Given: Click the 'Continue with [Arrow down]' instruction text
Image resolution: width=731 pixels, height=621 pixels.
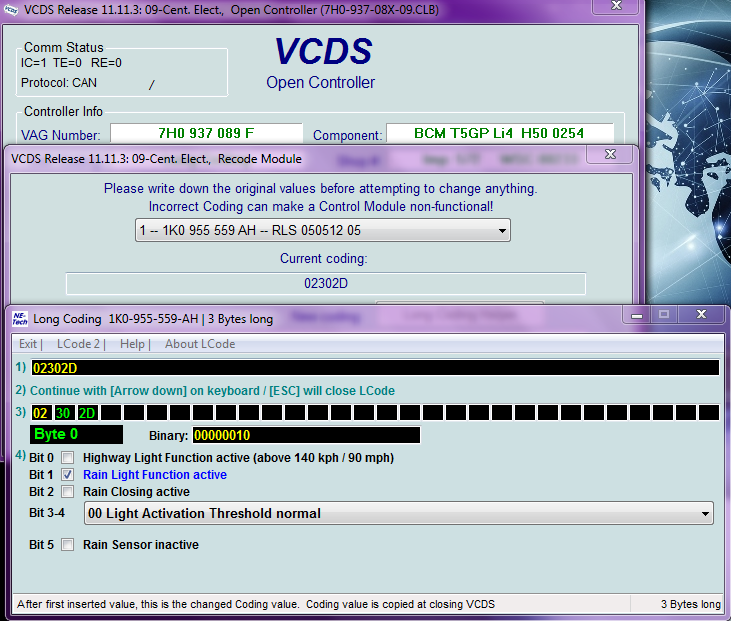Looking at the screenshot, I should pyautogui.click(x=212, y=391).
